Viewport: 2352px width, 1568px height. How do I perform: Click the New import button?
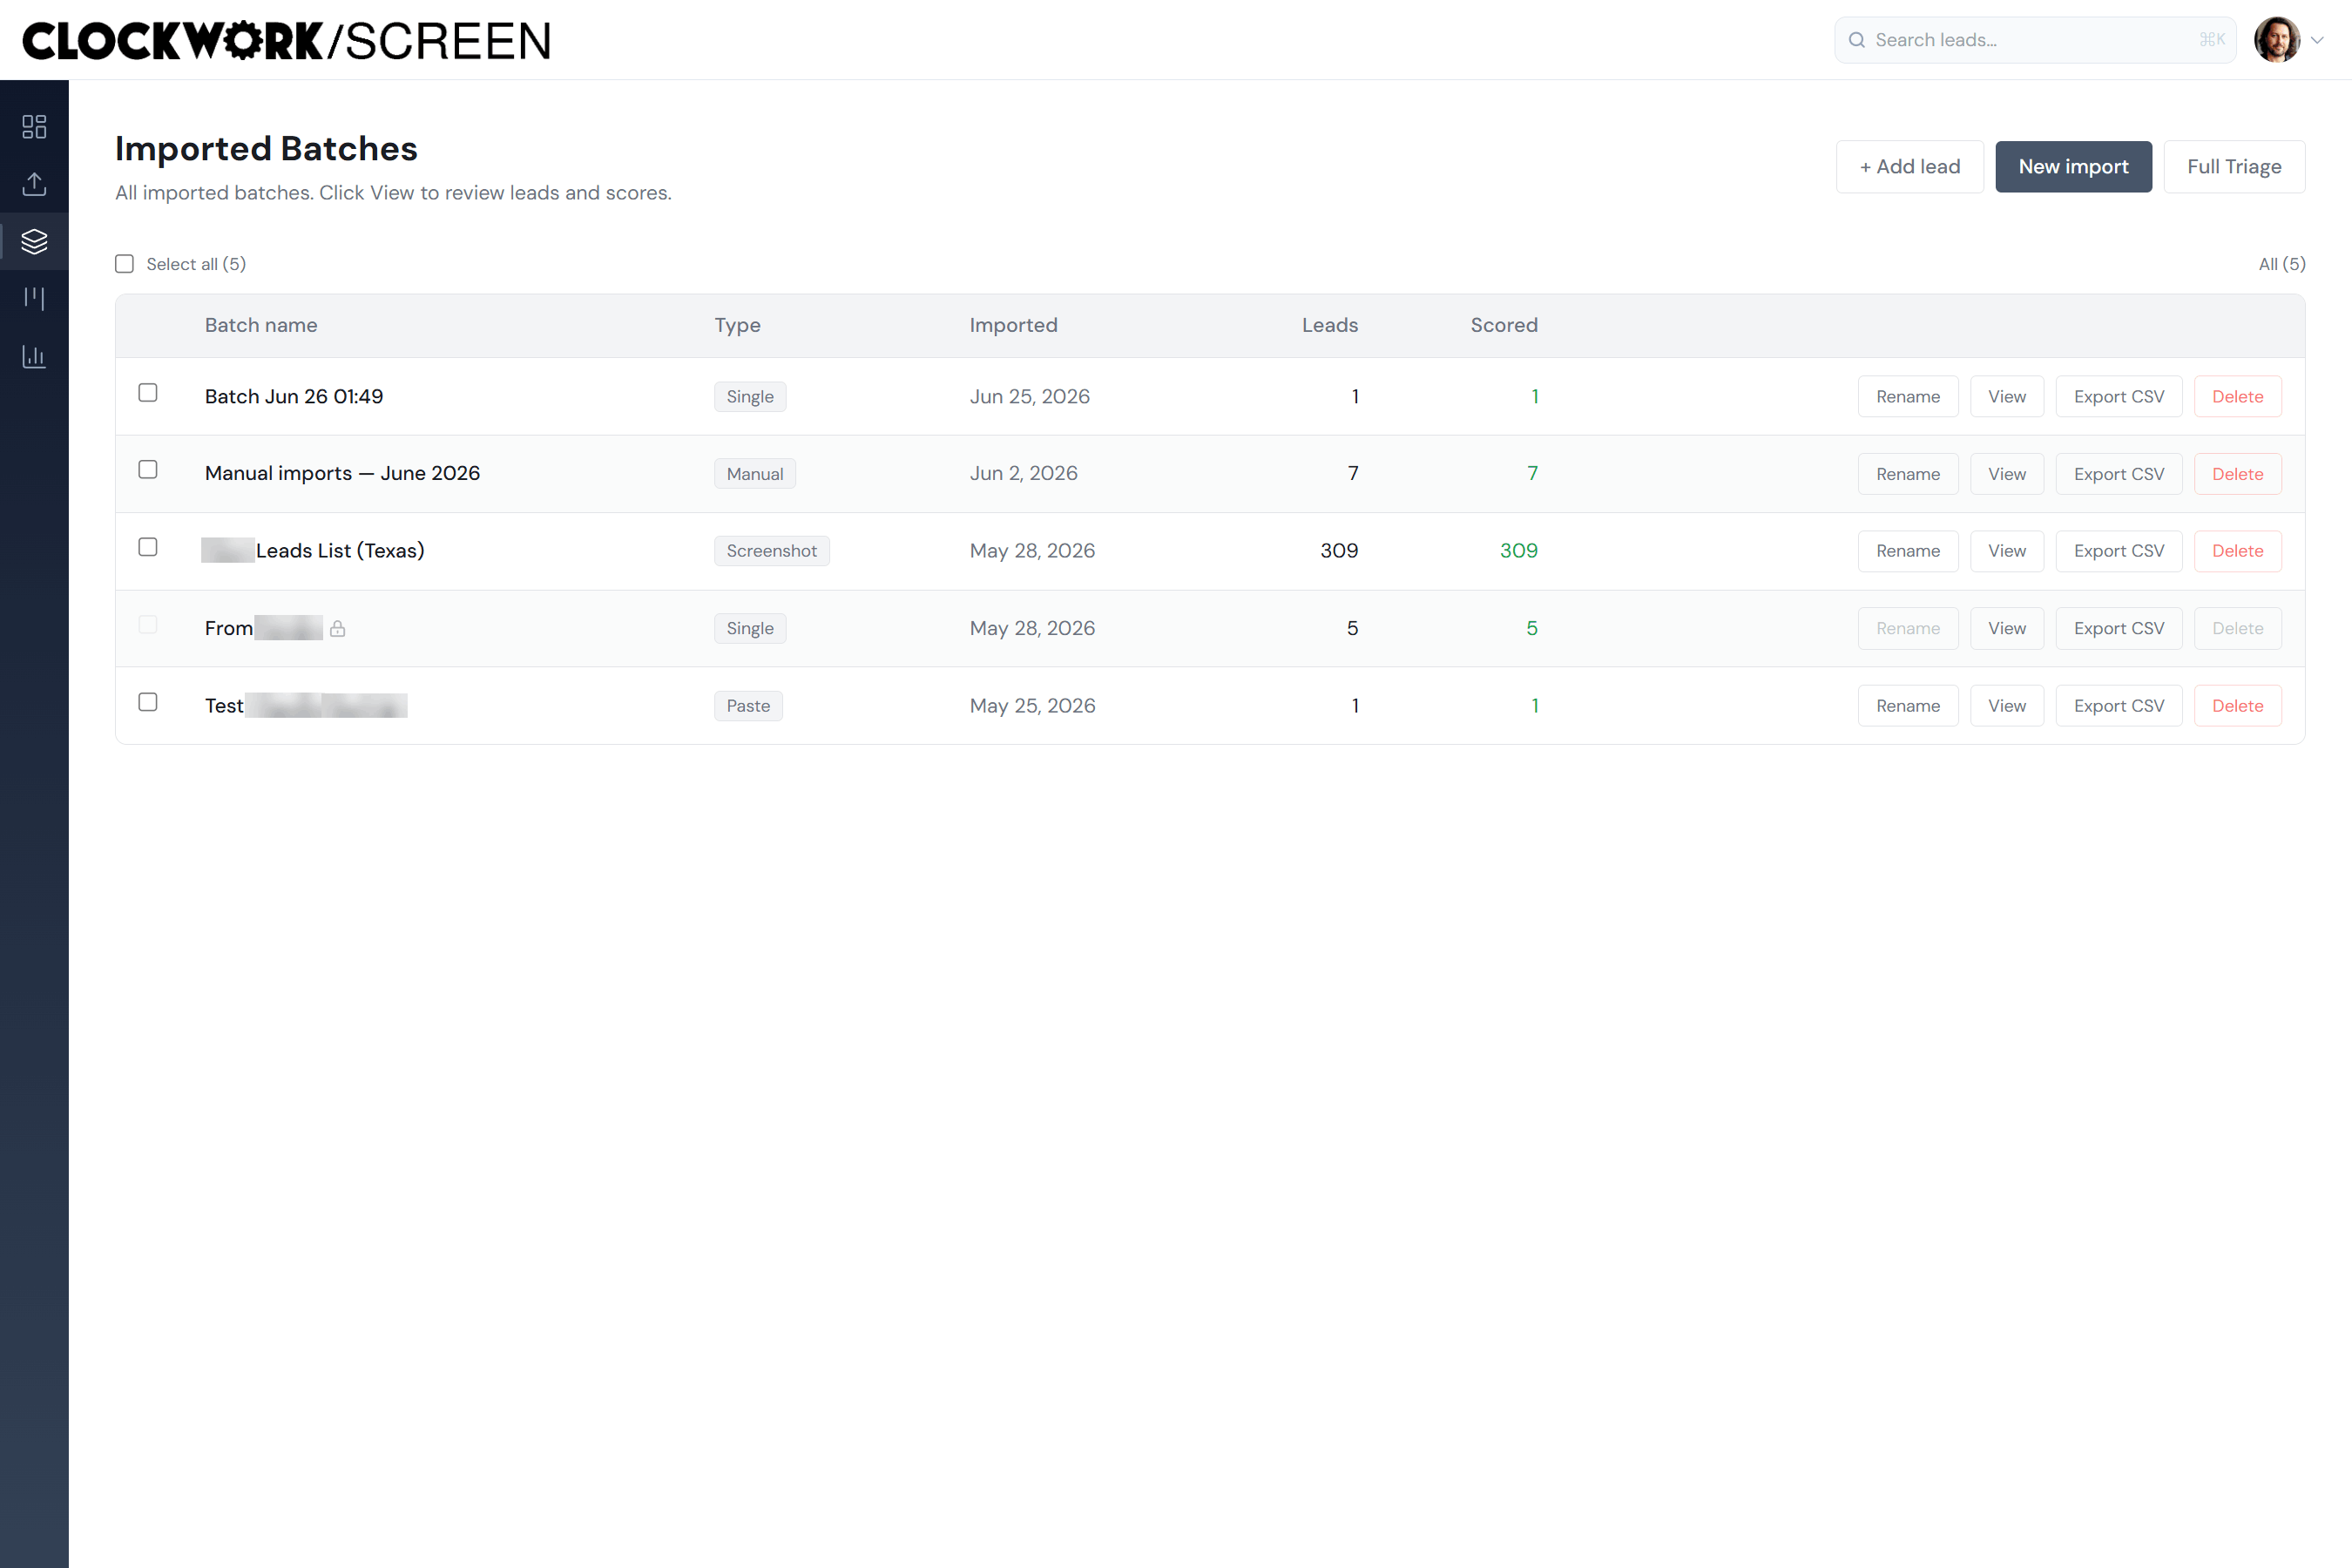[x=2073, y=167]
